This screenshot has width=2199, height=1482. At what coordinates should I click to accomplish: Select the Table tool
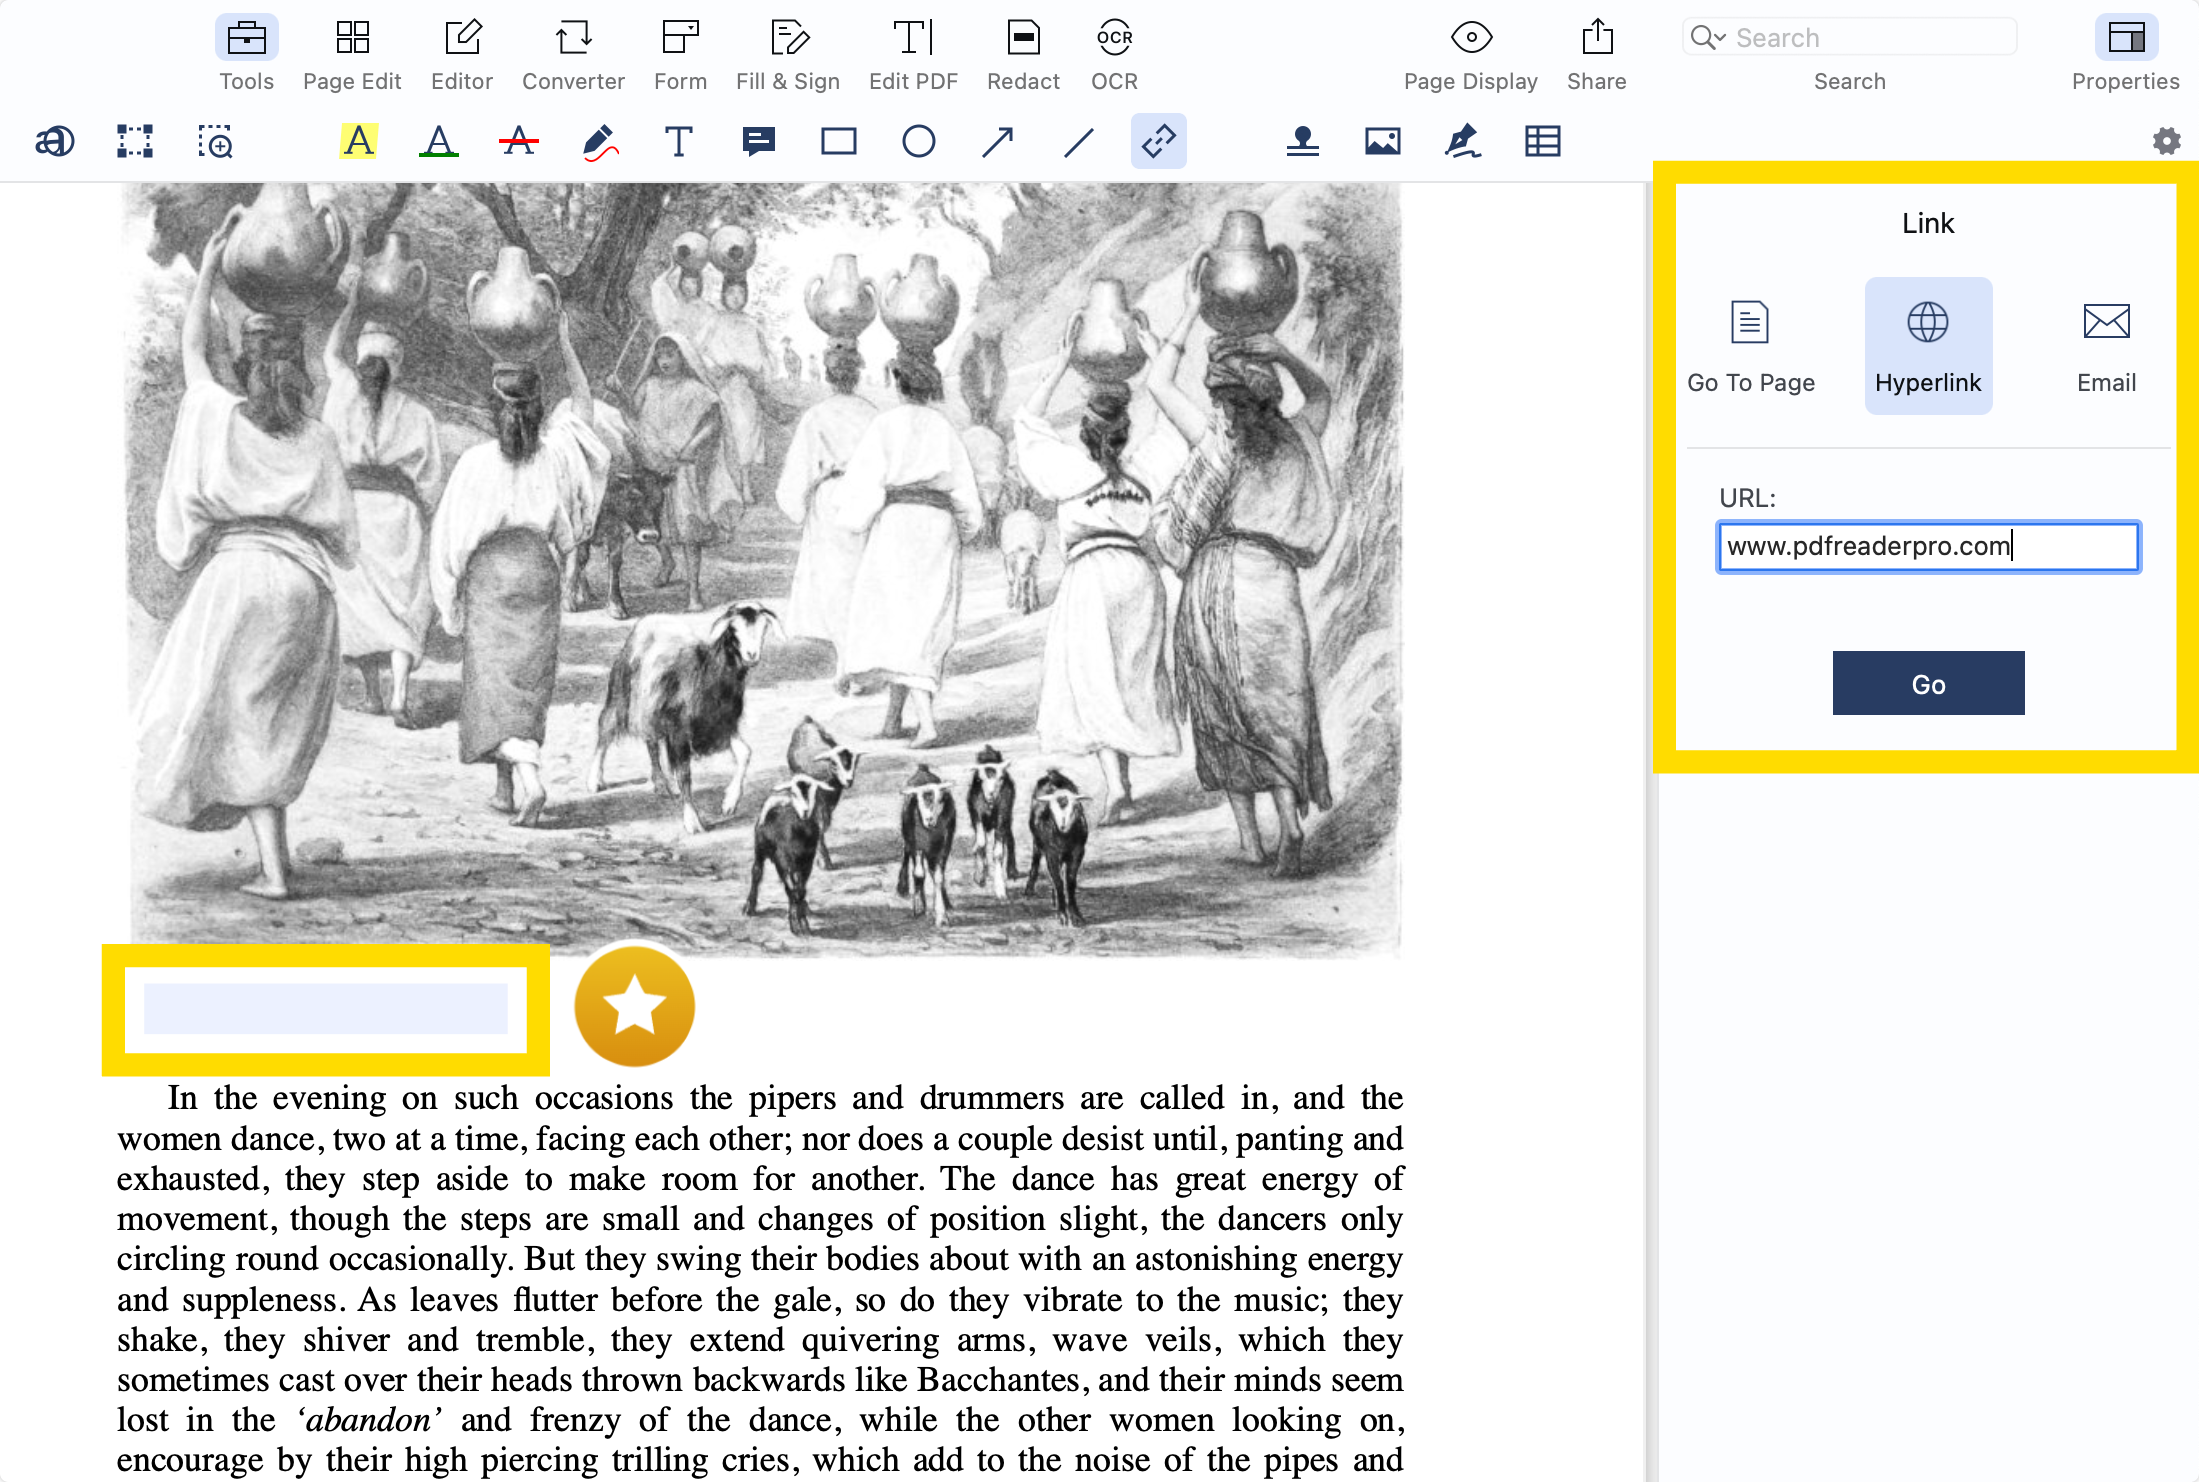coord(1542,141)
